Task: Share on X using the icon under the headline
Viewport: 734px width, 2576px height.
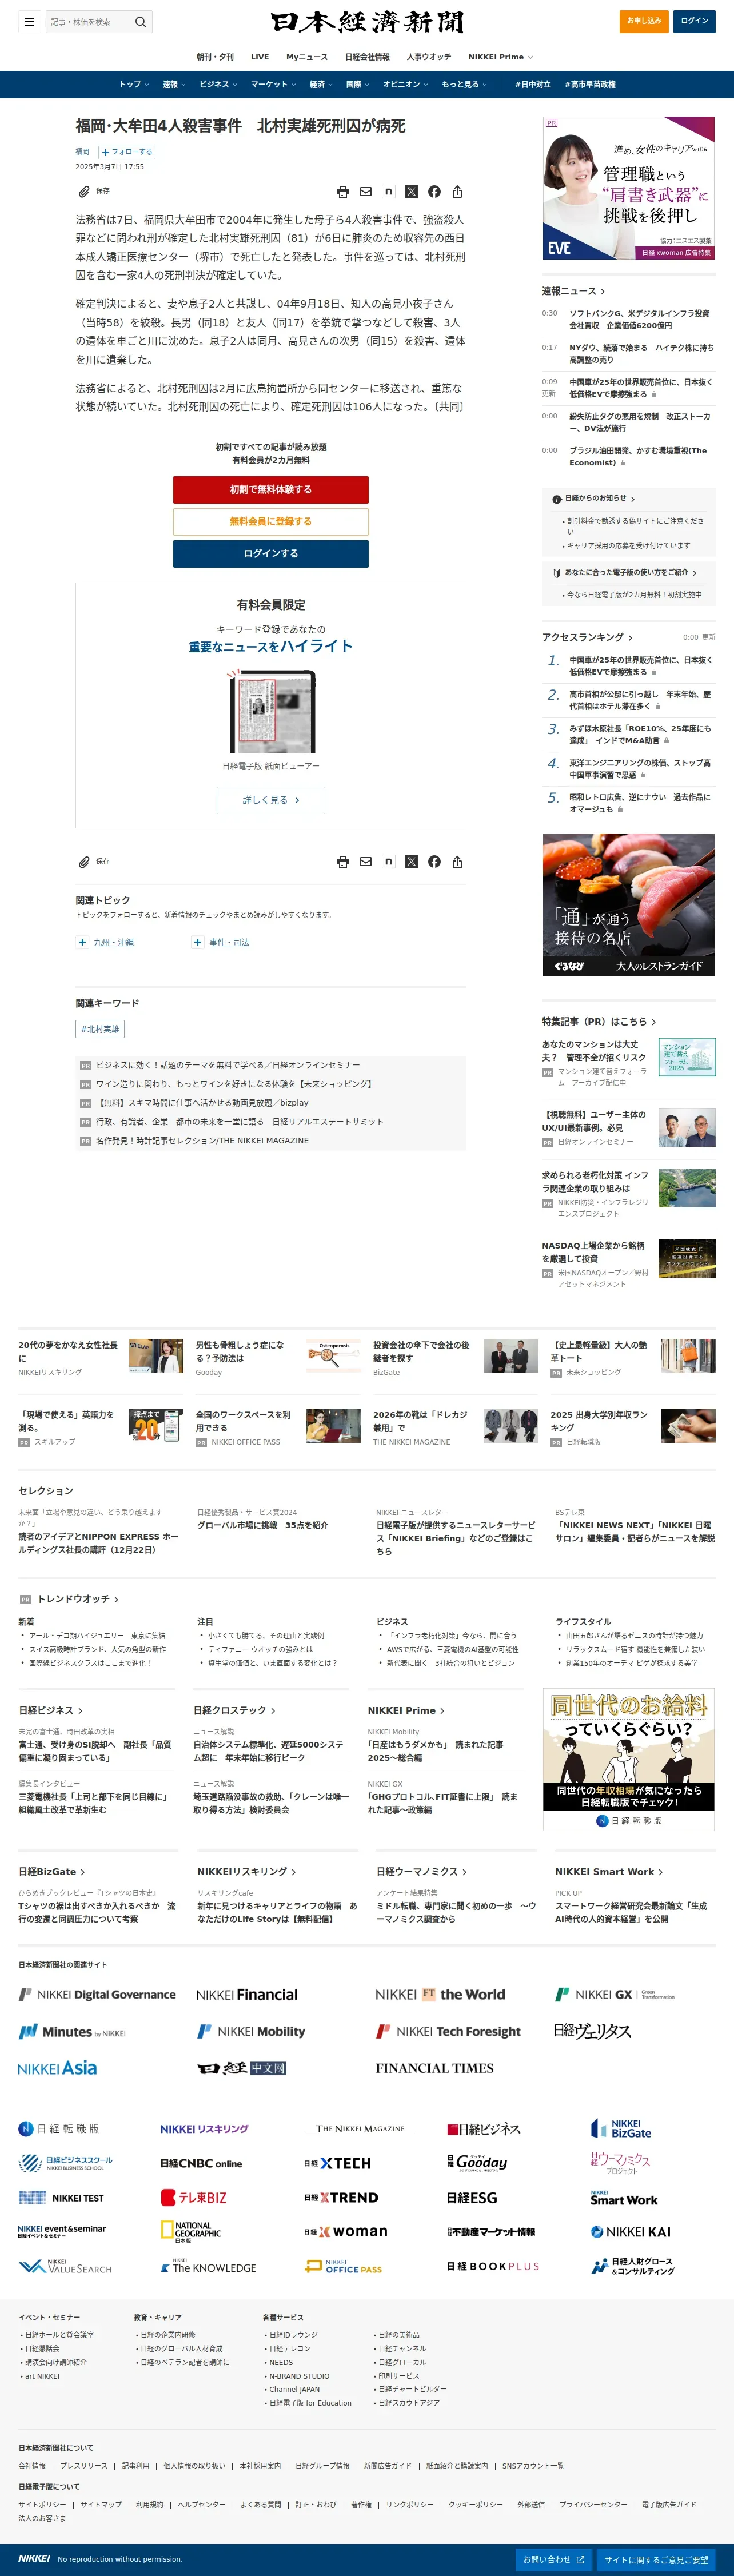Action: click(411, 192)
